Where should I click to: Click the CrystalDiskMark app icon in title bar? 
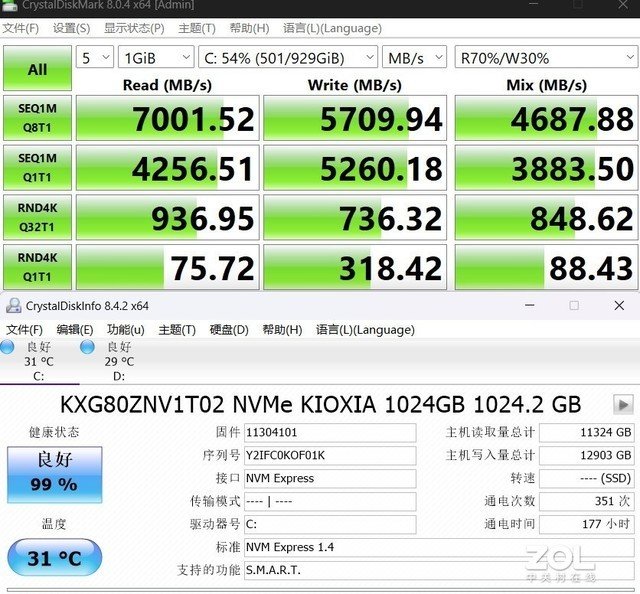(x=10, y=5)
